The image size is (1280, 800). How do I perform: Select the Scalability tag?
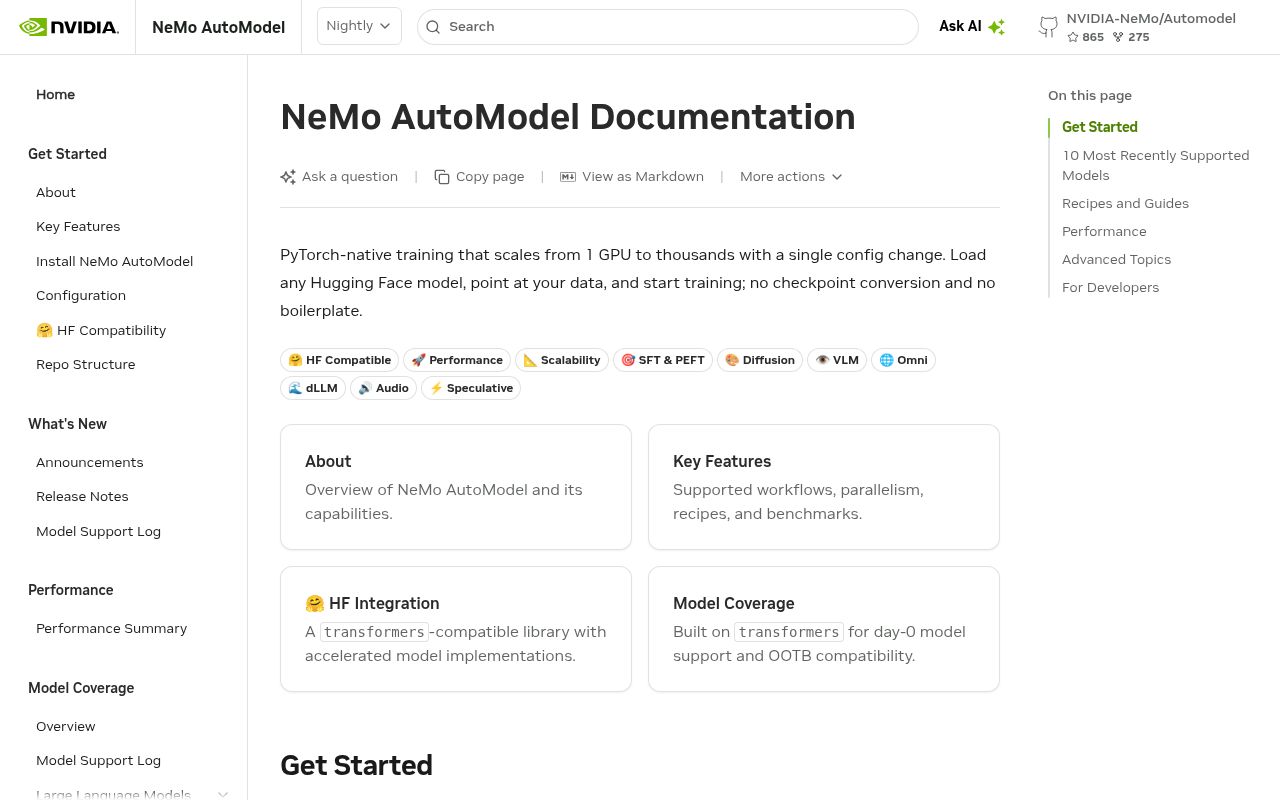click(x=562, y=360)
